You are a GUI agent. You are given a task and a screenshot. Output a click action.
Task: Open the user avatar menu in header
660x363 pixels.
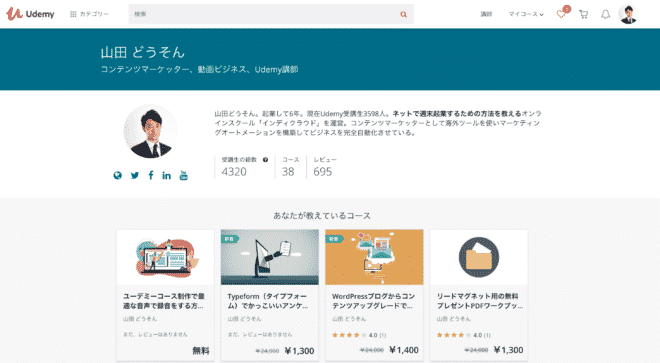pos(628,14)
